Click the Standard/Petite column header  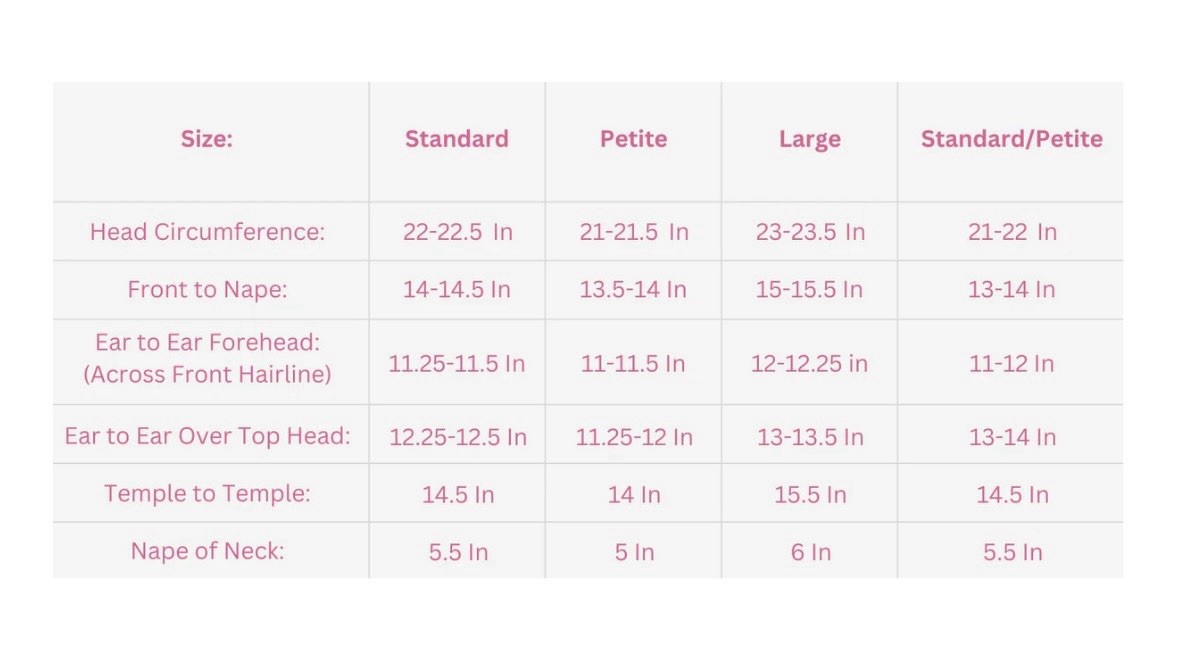tap(1011, 139)
